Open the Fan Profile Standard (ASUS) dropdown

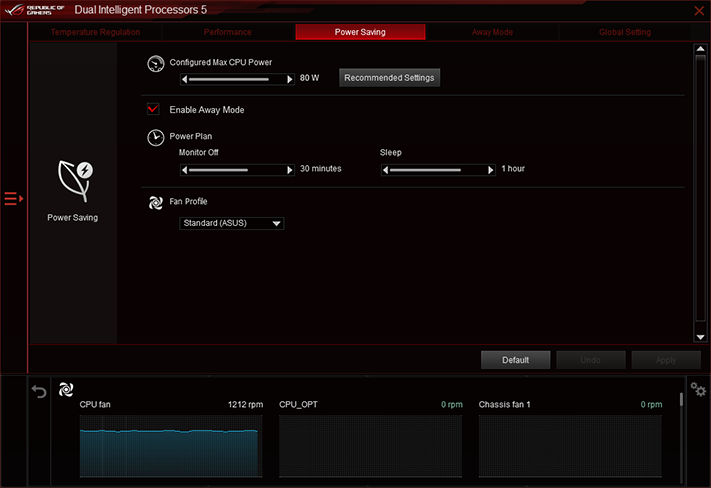point(232,223)
